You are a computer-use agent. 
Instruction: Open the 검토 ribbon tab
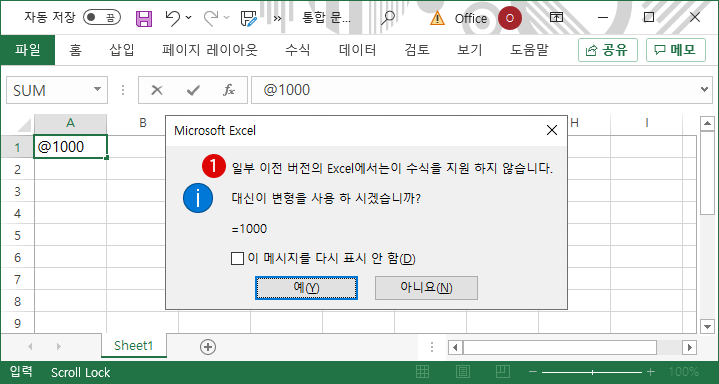point(417,50)
